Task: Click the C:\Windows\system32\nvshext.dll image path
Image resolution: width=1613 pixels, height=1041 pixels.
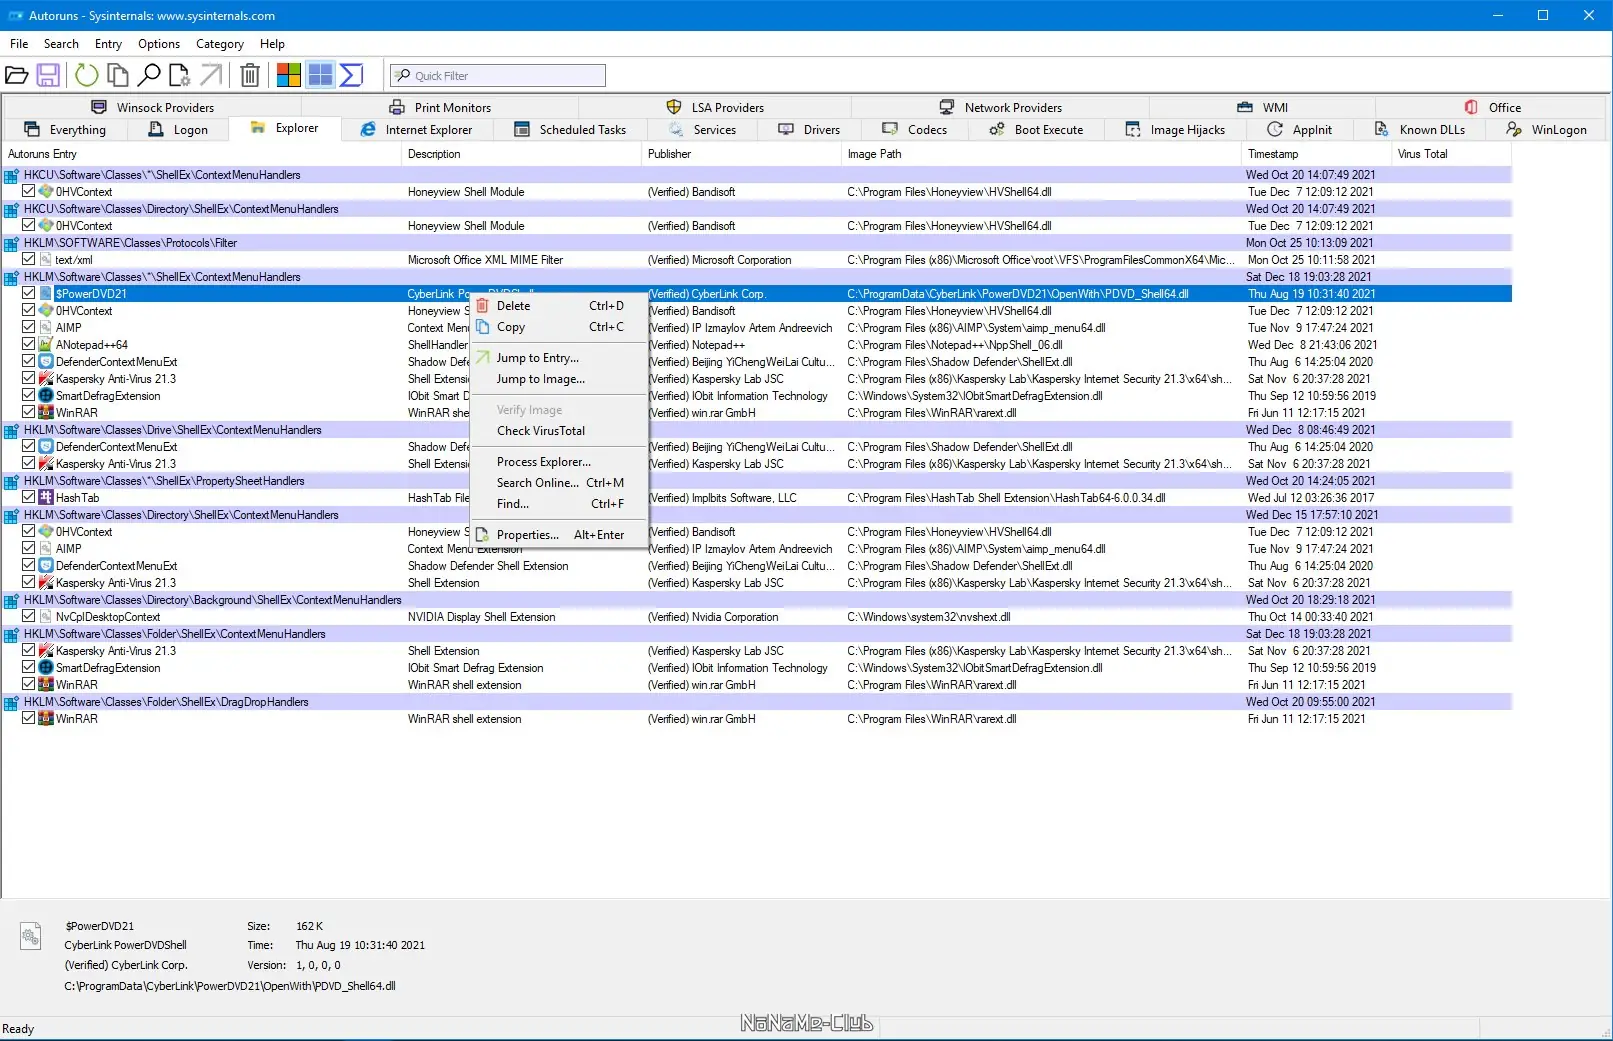Action: pos(929,617)
